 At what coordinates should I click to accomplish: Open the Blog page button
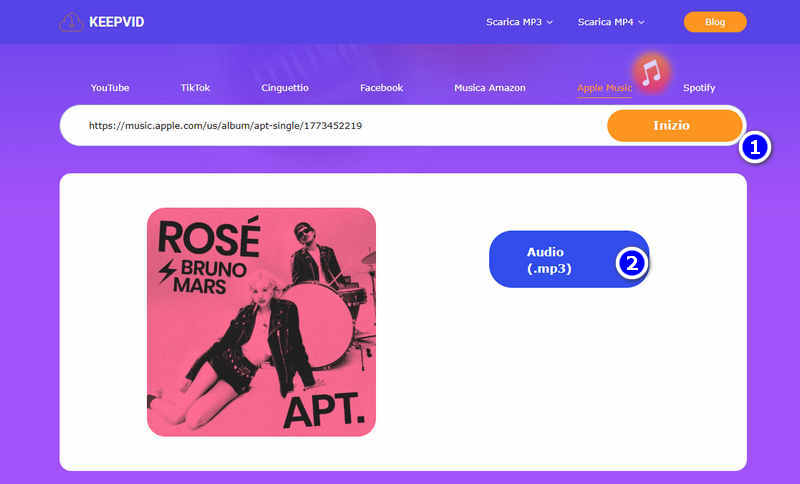pos(715,22)
